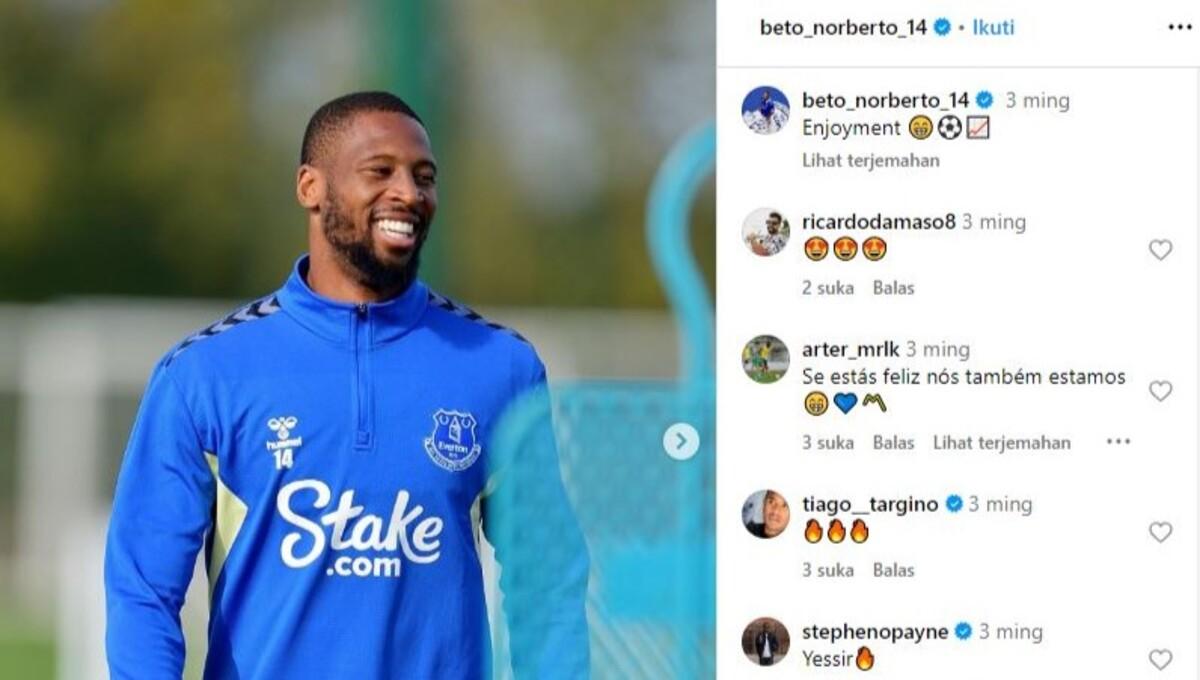Open tiago__targino's profile picture
The width and height of the screenshot is (1200, 680).
point(766,514)
